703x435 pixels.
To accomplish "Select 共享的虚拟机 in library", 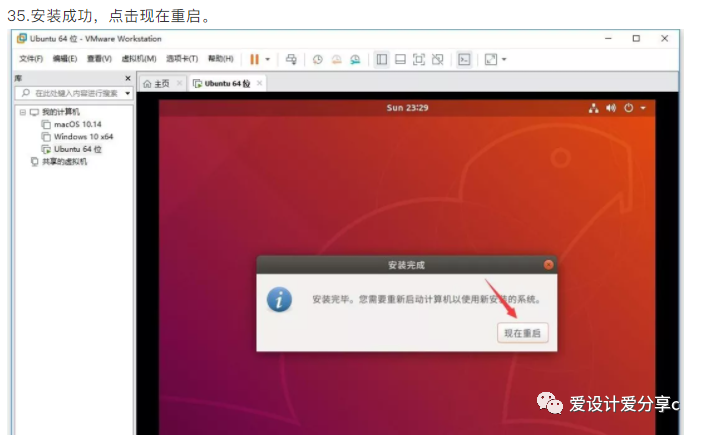I will (64, 161).
